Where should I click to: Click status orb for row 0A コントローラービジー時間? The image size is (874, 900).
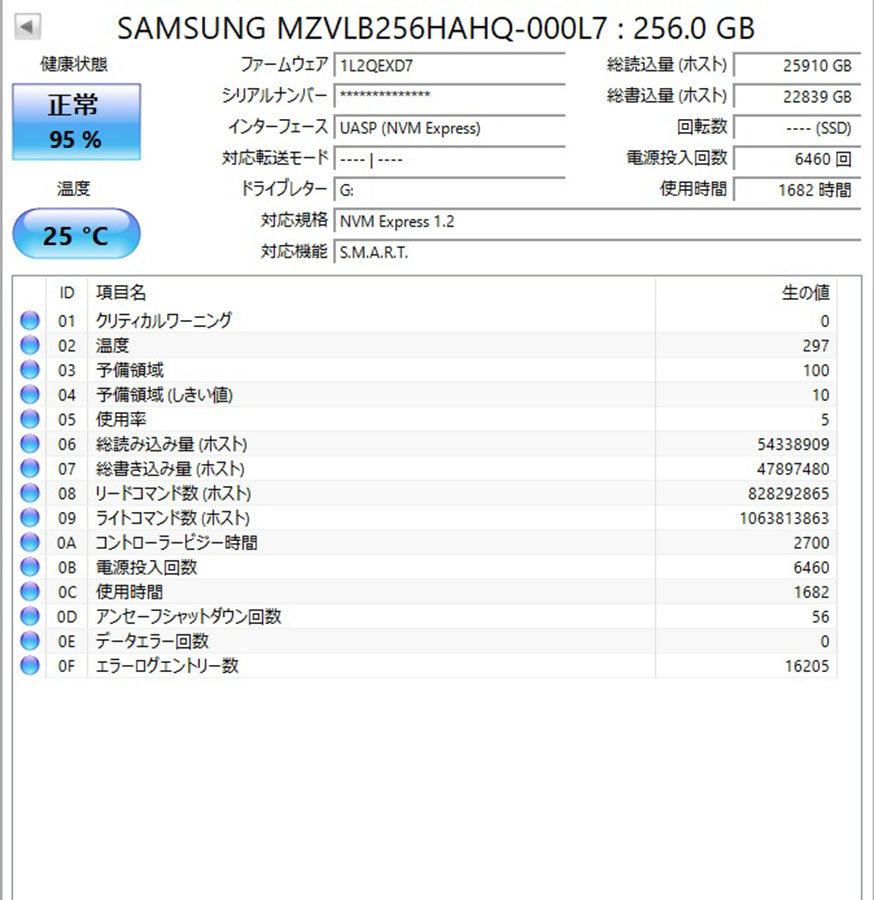30,542
